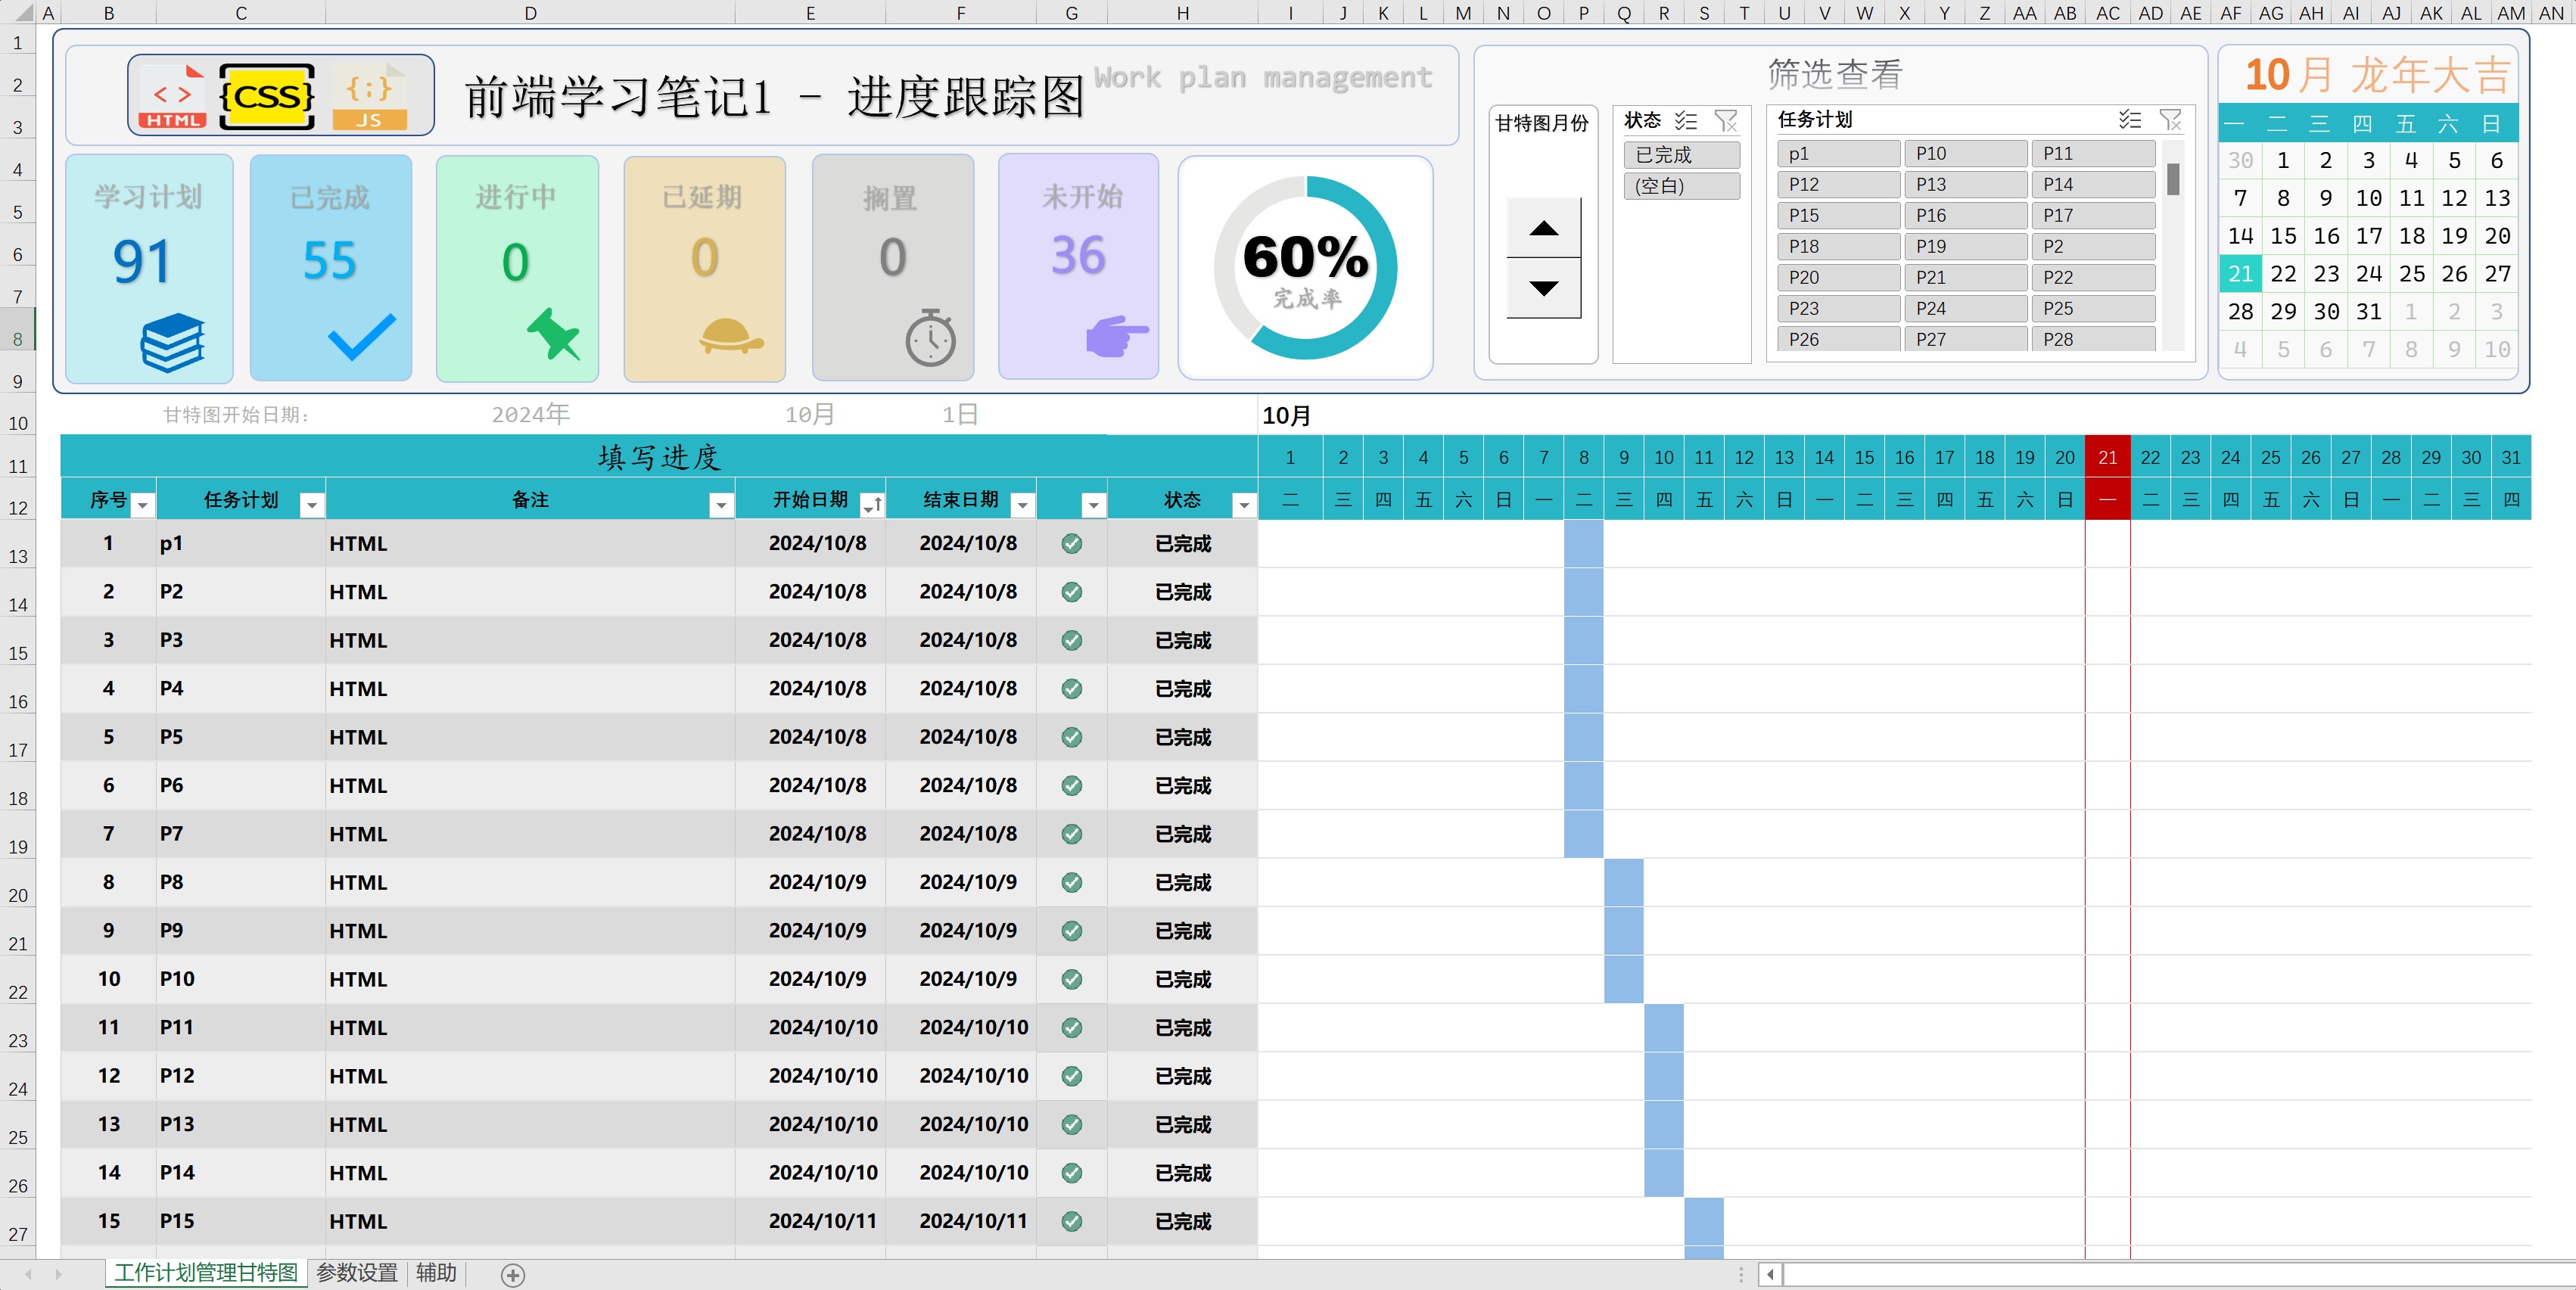
Task: Click the blue books icon under 学习计划
Action: click(x=172, y=342)
